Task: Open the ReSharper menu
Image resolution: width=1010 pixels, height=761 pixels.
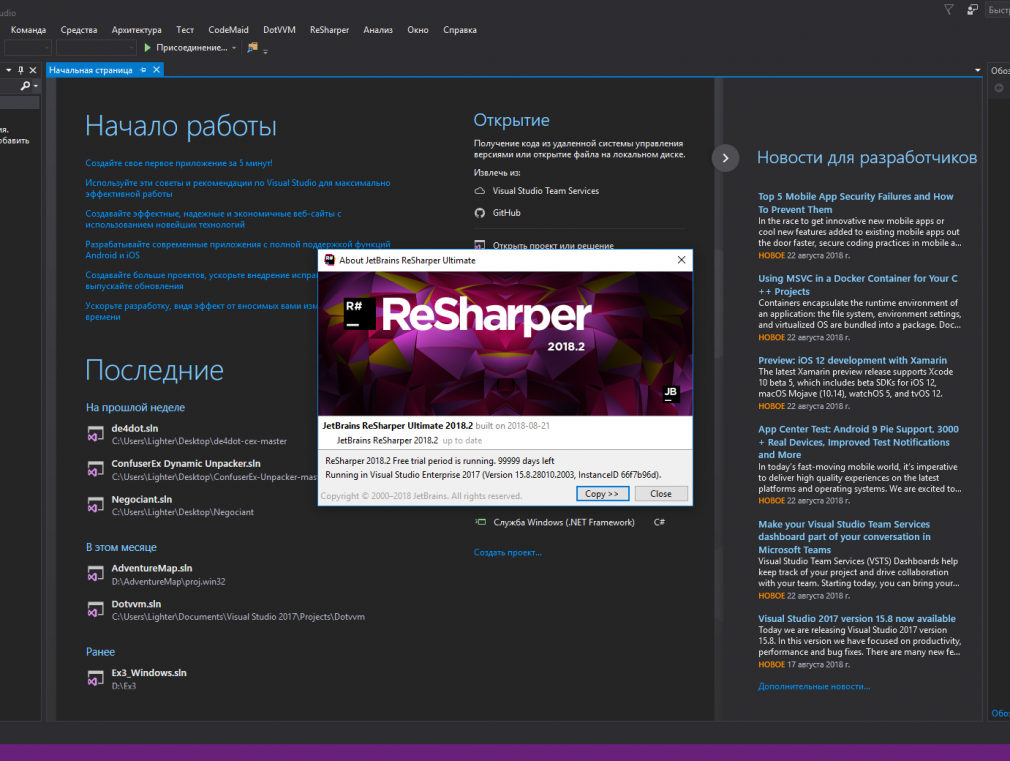Action: (x=329, y=30)
